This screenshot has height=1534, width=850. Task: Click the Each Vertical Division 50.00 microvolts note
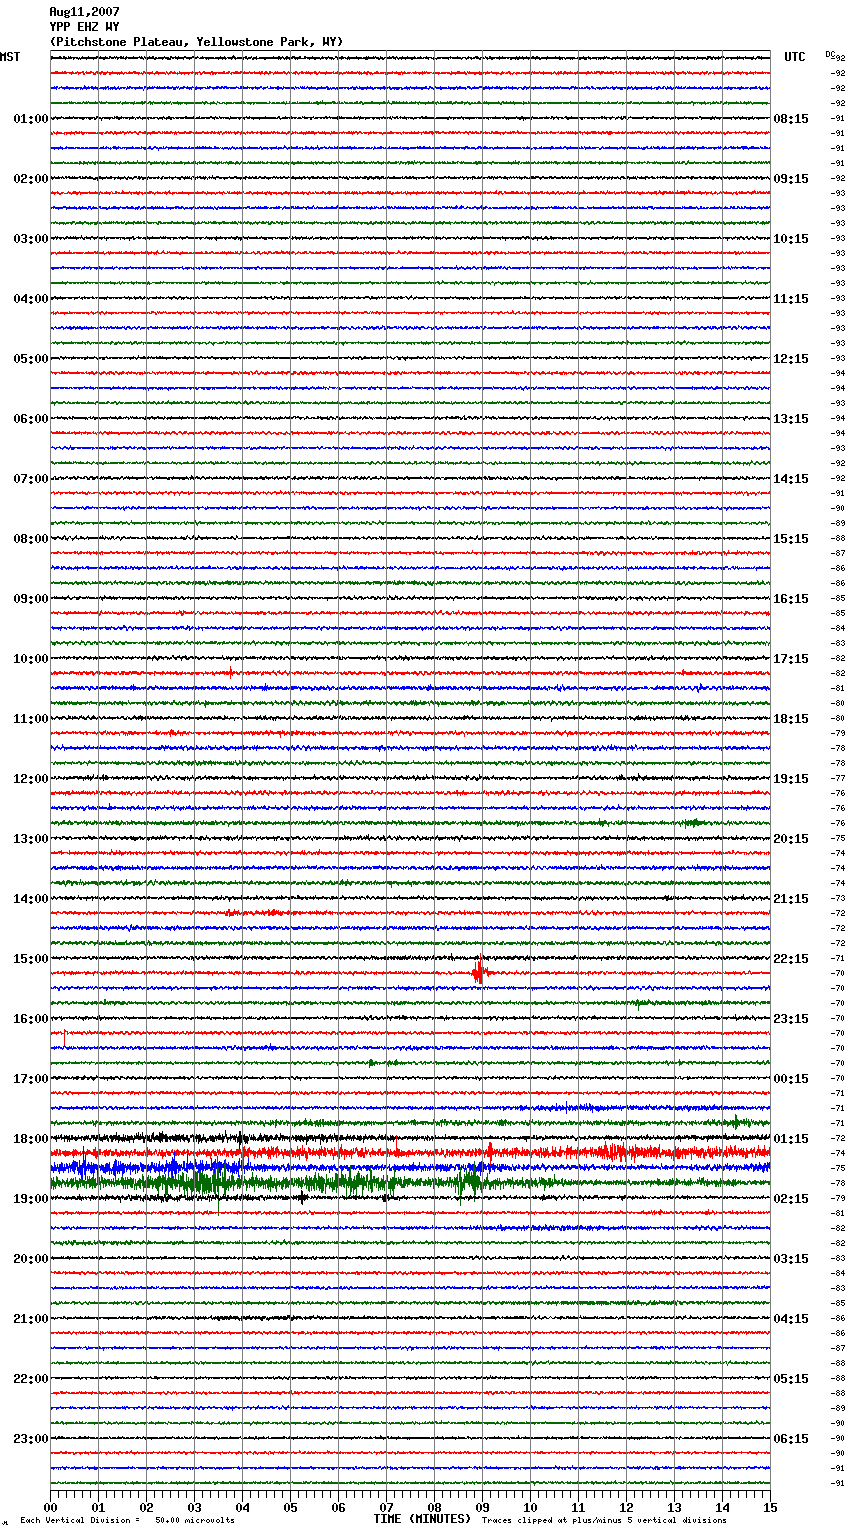(127, 1521)
